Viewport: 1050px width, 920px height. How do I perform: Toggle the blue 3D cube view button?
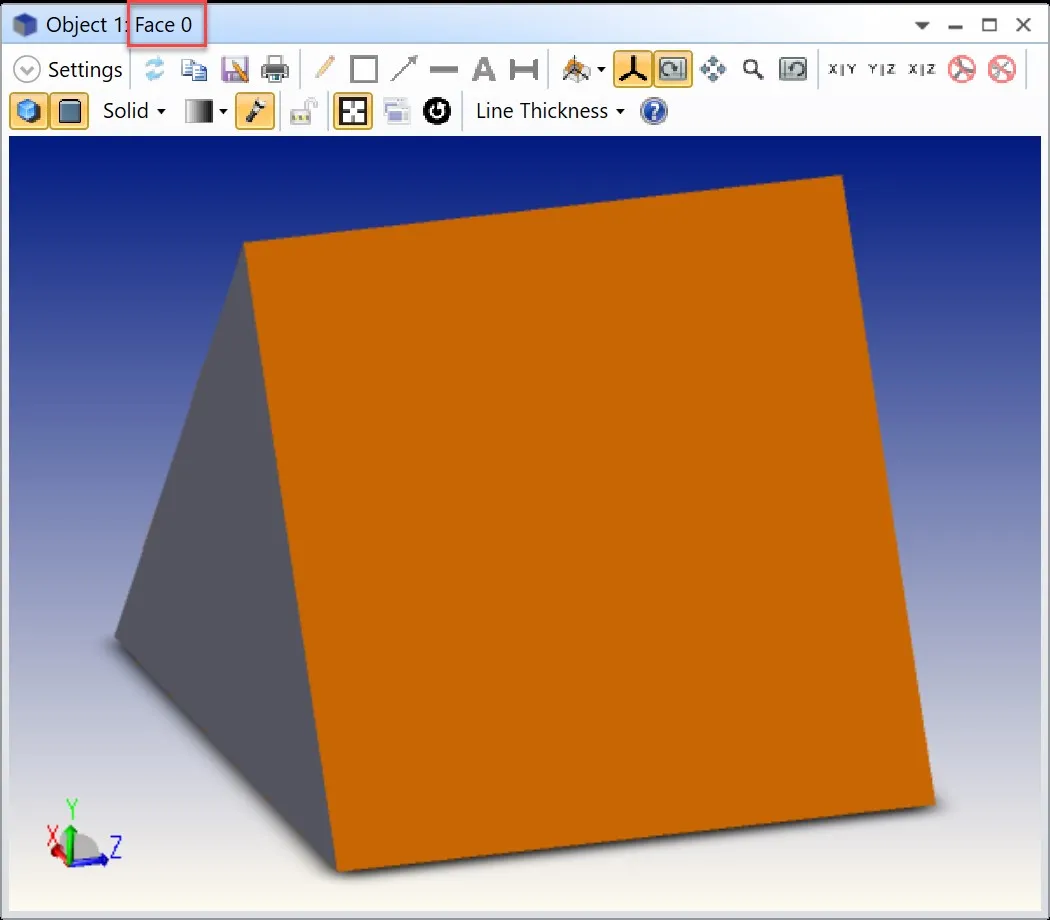(29, 111)
